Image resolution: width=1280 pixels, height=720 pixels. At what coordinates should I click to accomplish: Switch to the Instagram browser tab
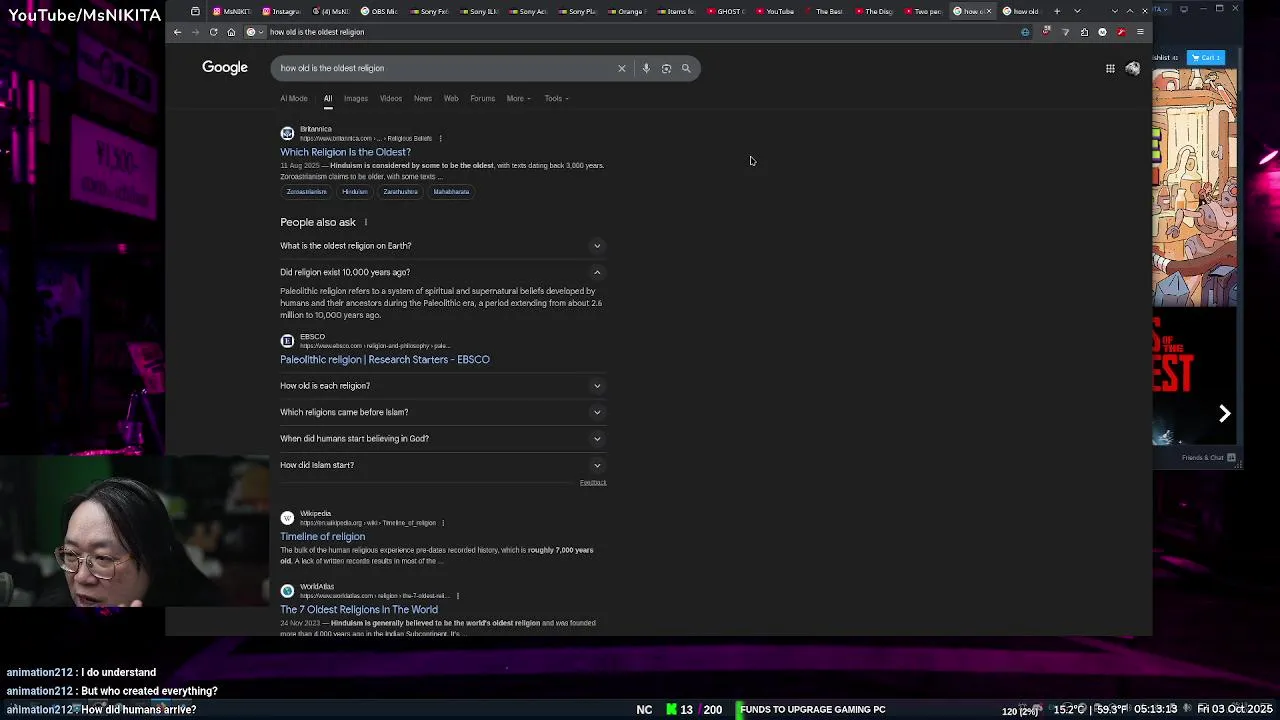(281, 11)
